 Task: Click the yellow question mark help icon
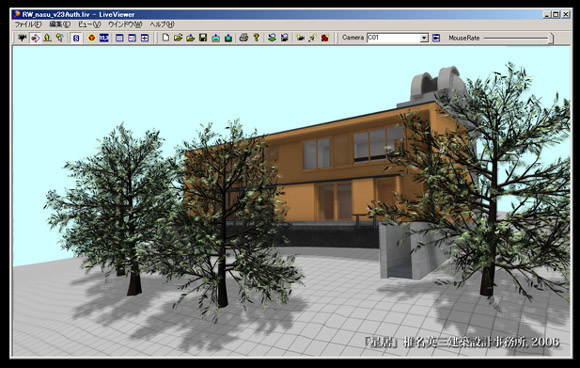(x=256, y=38)
